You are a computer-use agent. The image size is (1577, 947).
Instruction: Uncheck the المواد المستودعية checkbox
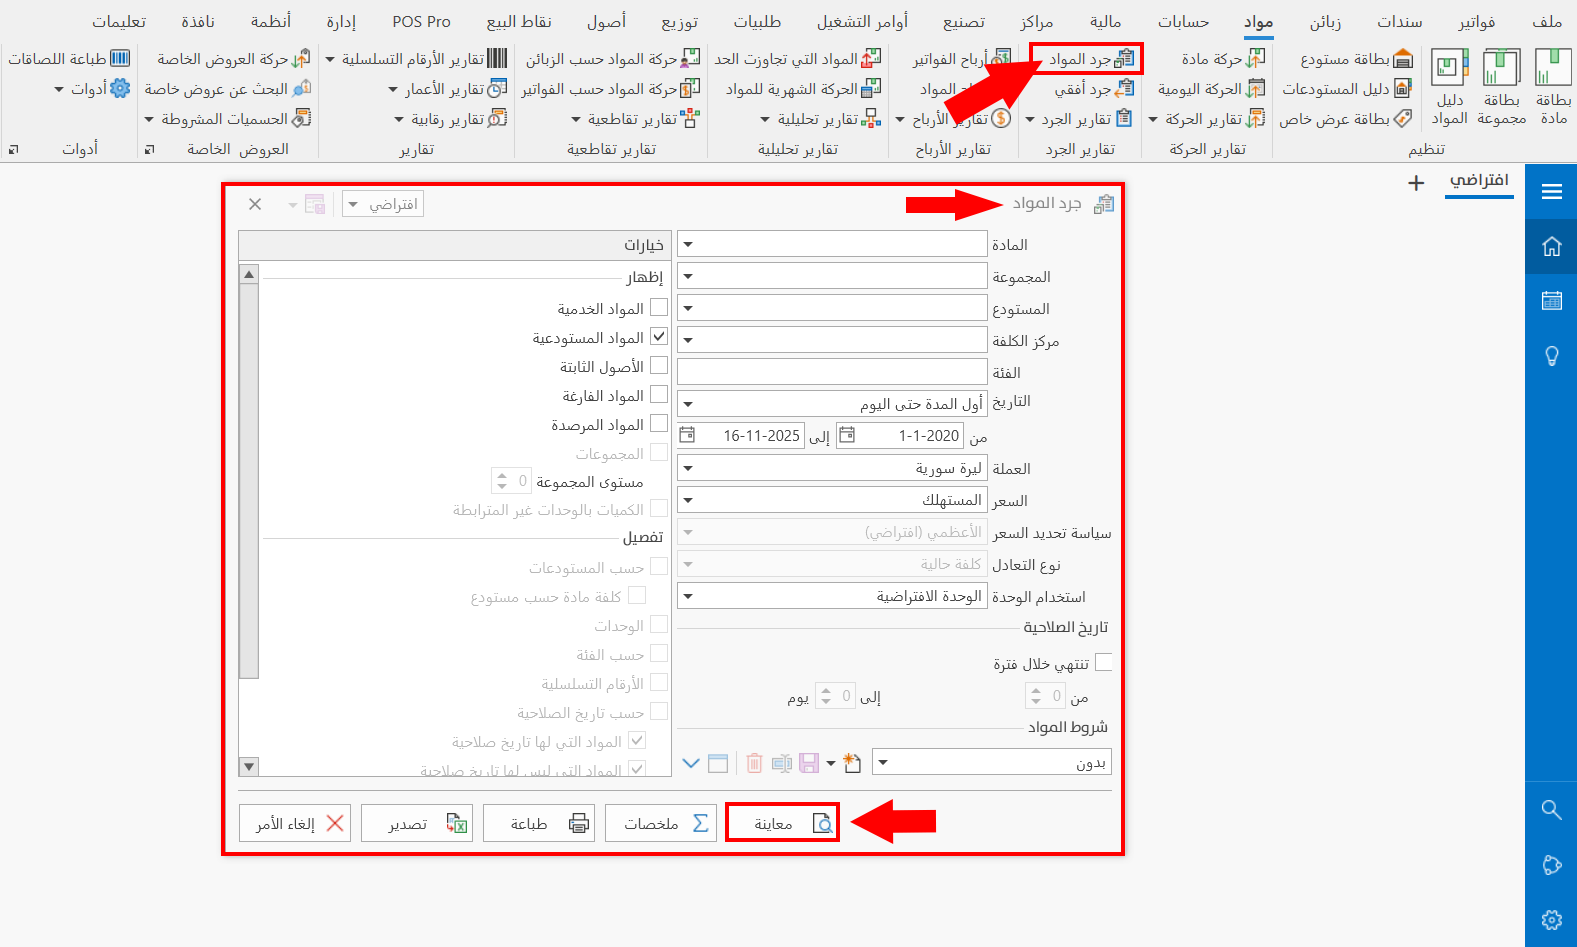tap(658, 336)
